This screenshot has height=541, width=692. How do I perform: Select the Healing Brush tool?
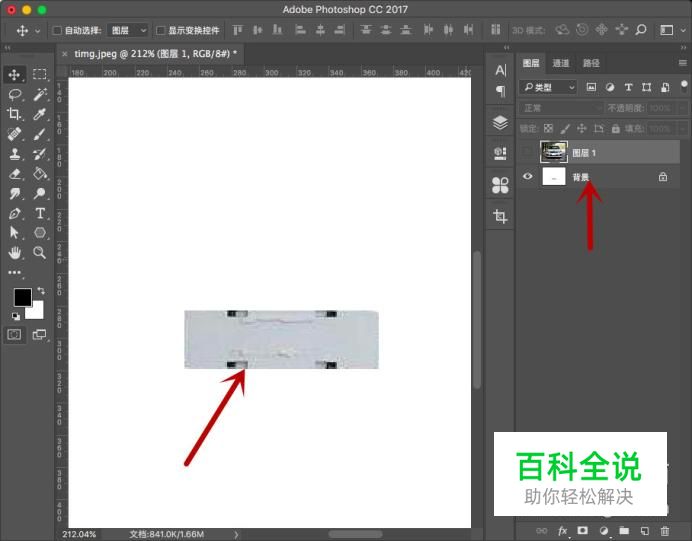point(15,134)
